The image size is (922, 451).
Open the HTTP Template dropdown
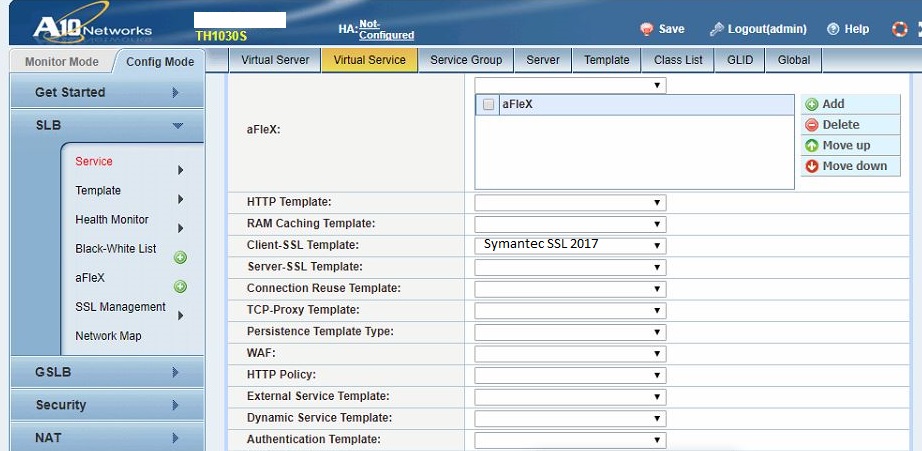pos(570,202)
